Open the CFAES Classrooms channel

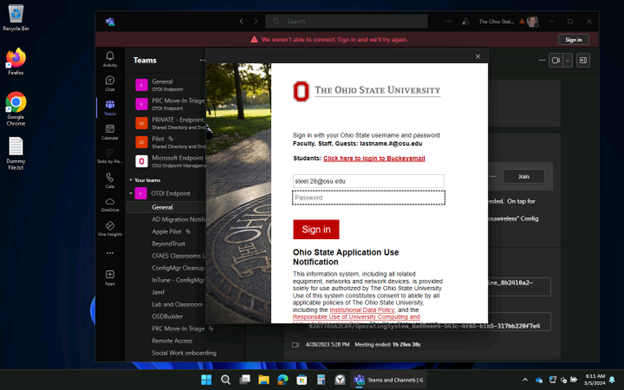point(178,256)
